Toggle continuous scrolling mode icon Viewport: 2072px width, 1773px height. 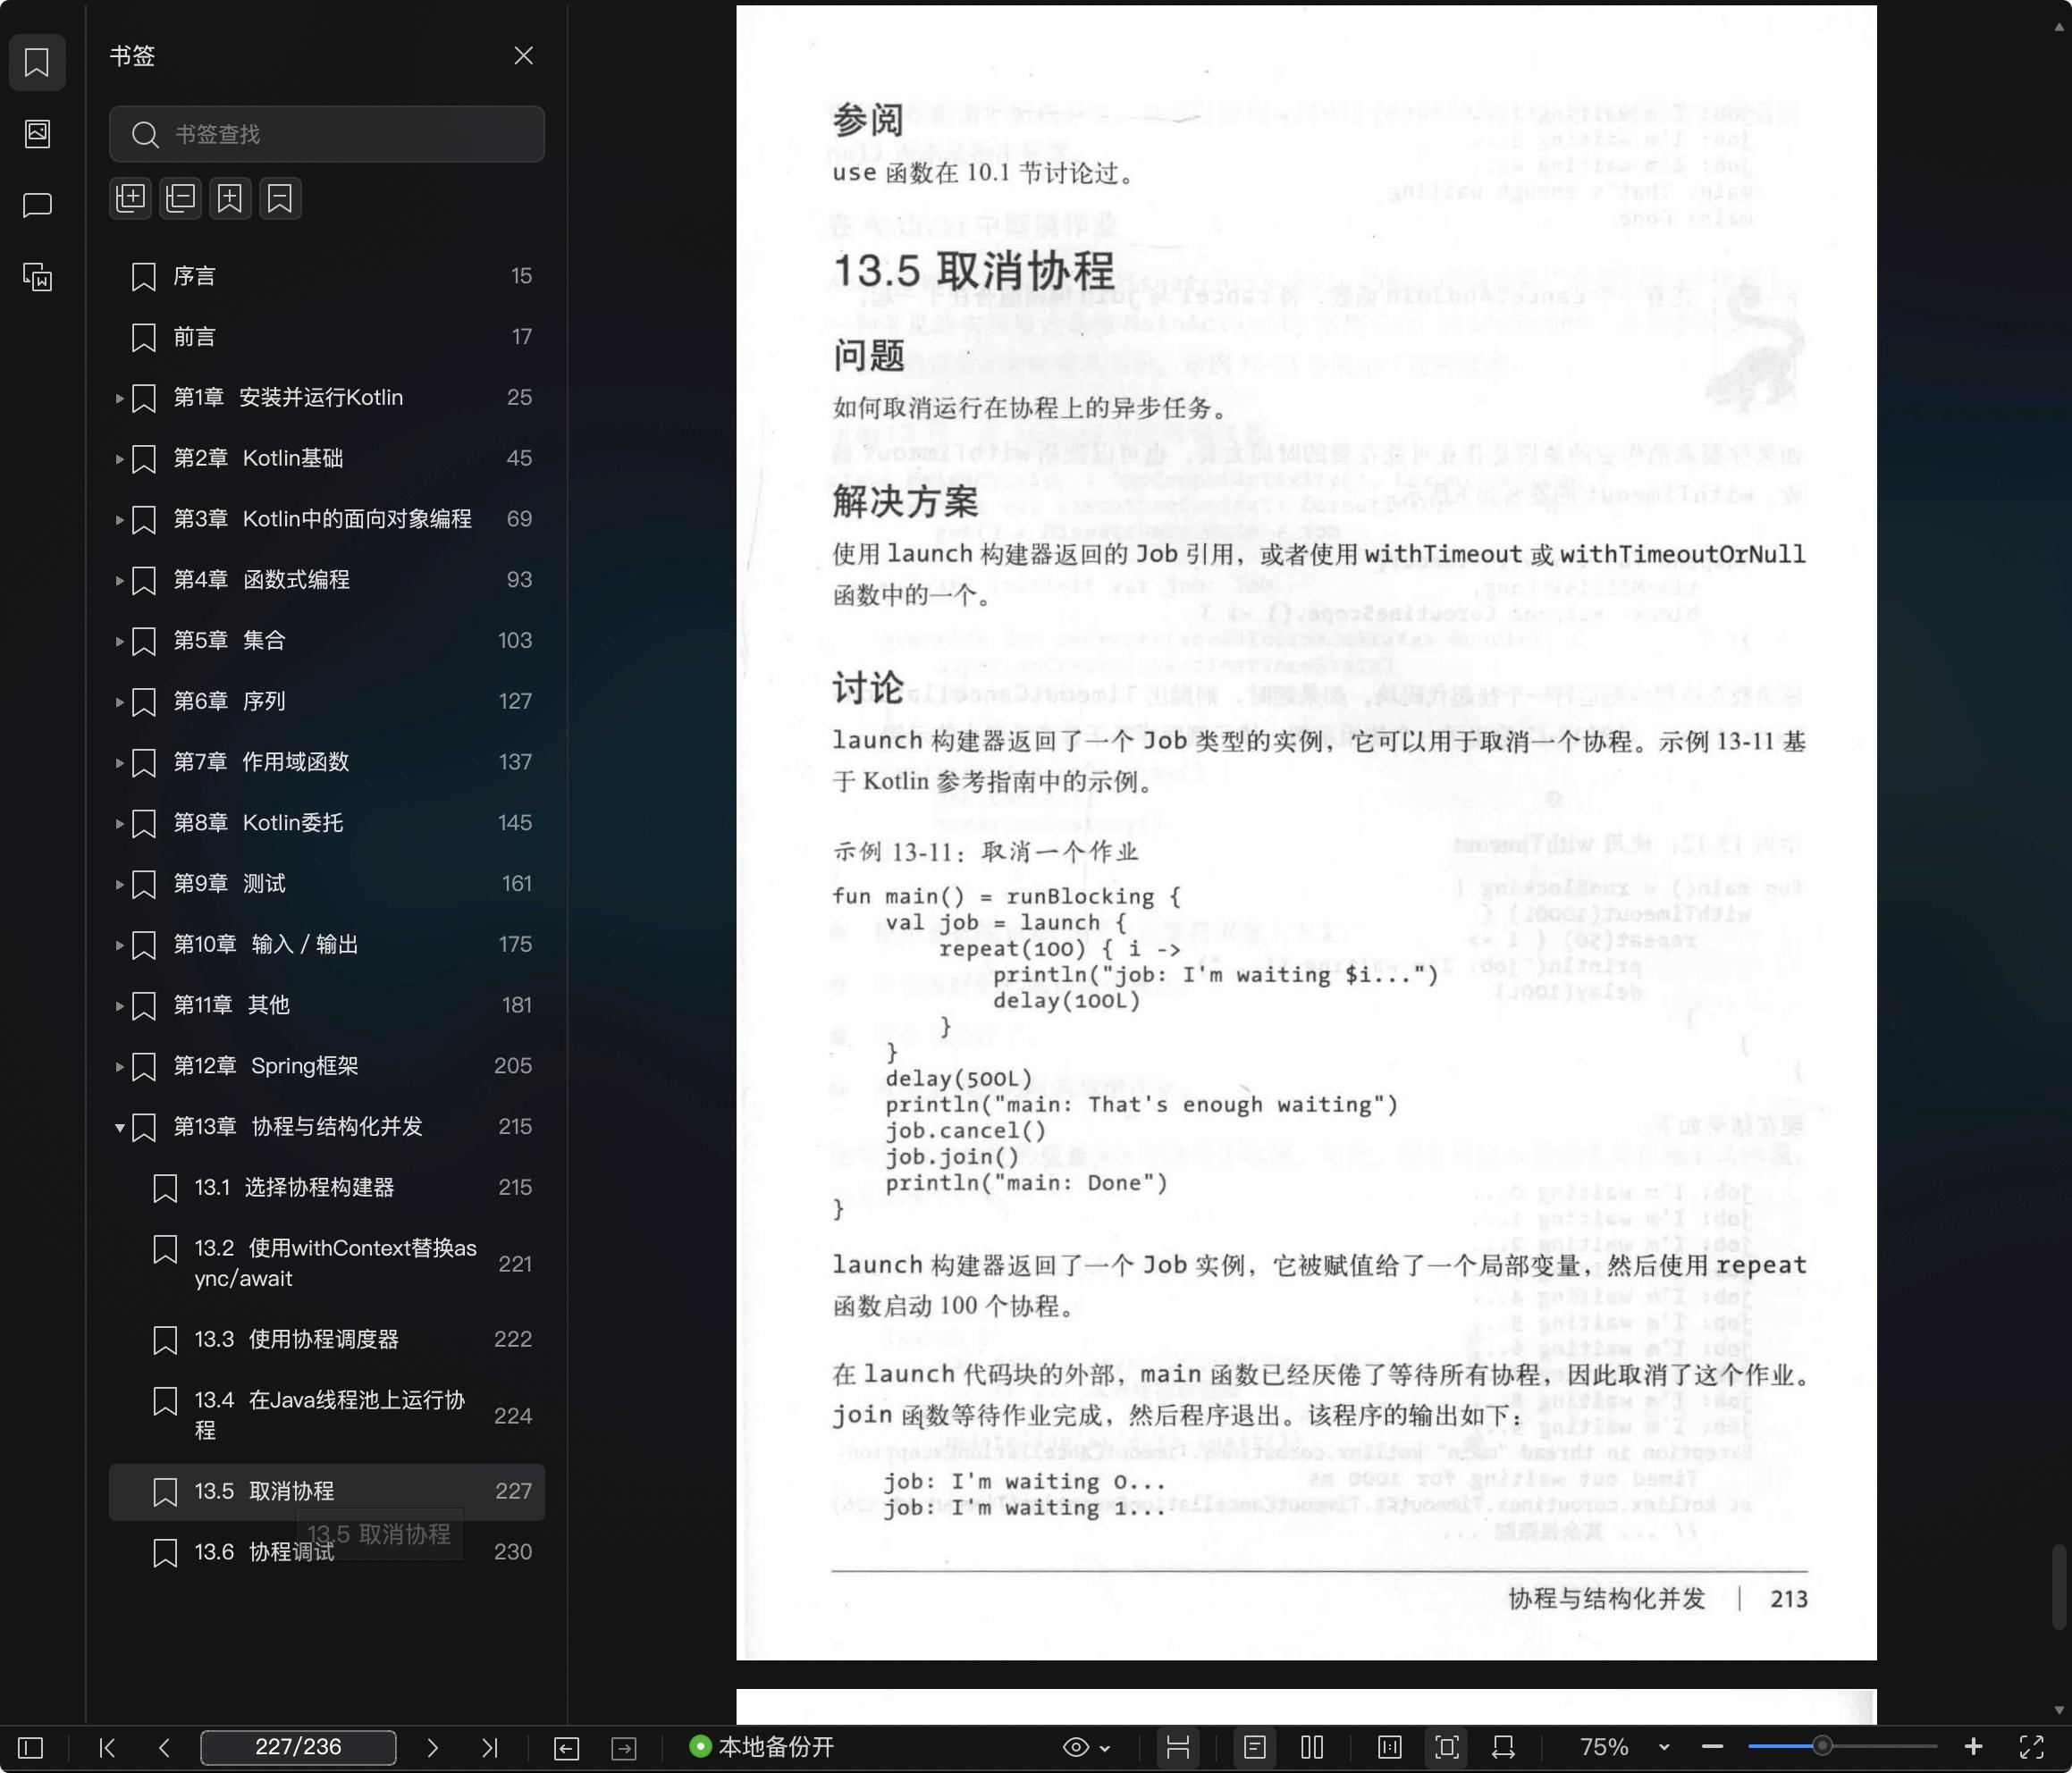click(x=1178, y=1747)
